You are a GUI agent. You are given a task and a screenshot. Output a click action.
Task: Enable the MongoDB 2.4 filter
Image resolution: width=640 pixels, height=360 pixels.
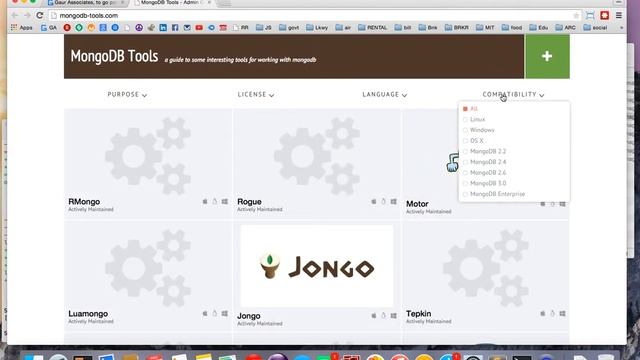(465, 162)
